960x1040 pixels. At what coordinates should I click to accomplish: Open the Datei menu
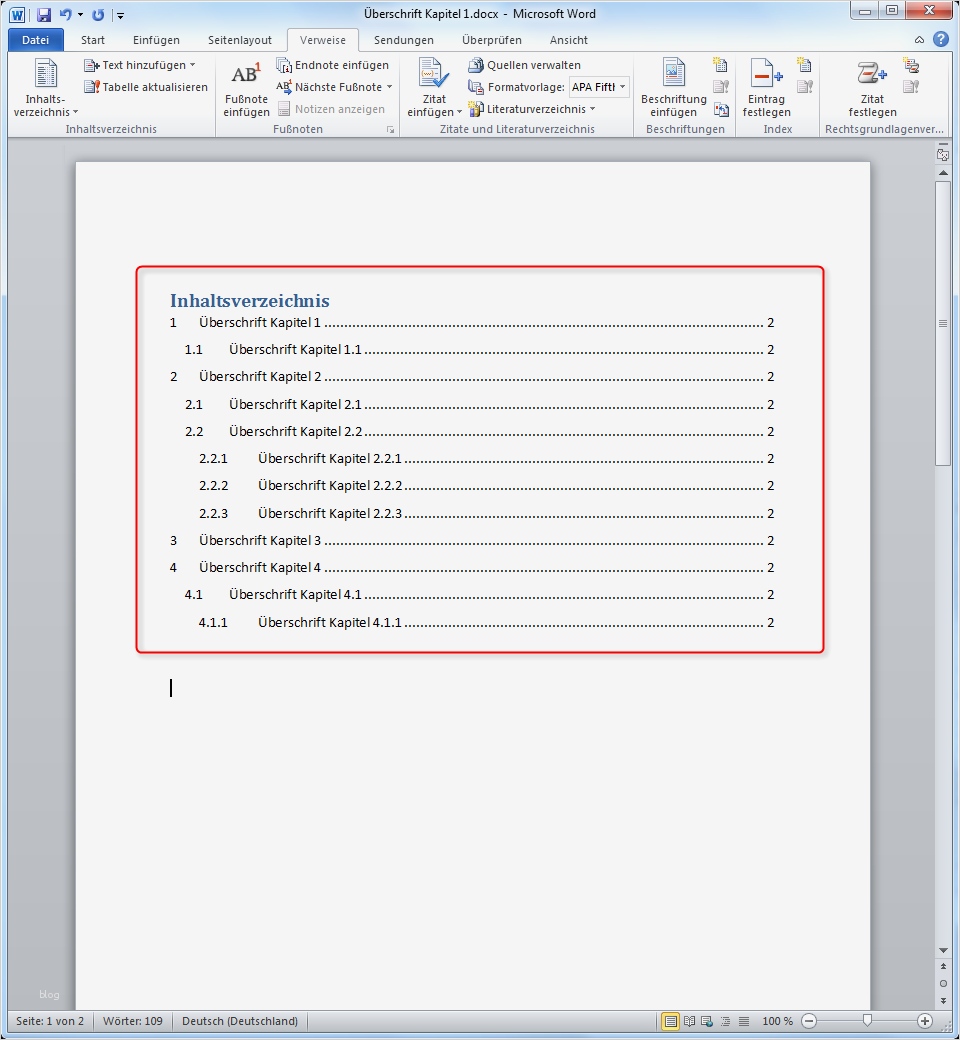(x=35, y=40)
